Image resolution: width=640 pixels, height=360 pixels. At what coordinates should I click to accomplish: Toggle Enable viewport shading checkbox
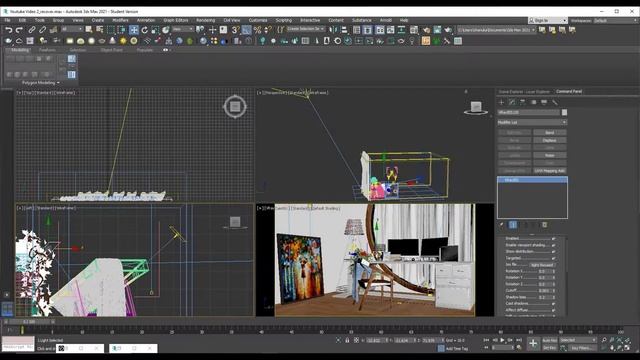pyautogui.click(x=553, y=245)
